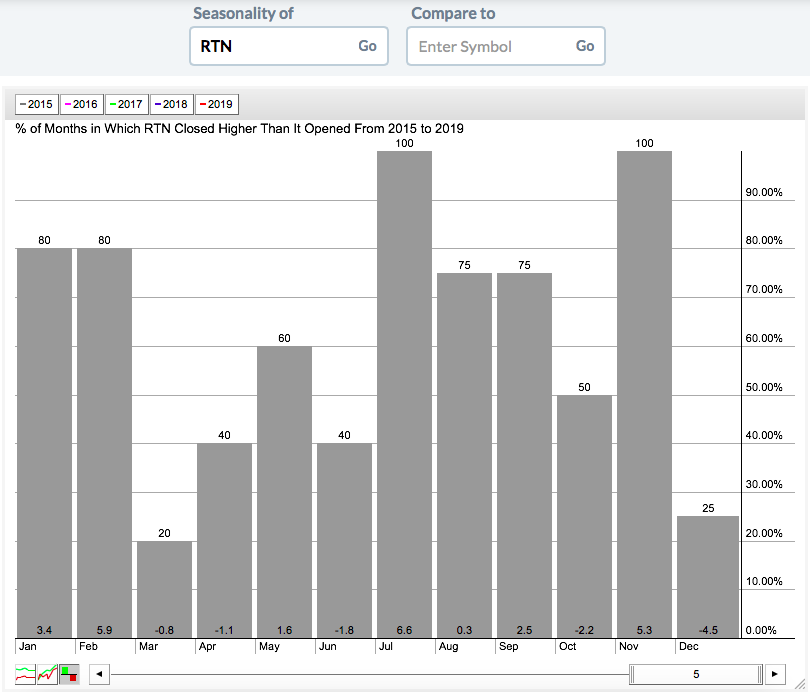This screenshot has height=692, width=810.
Task: Click the slider track left of the handle
Action: (370, 675)
